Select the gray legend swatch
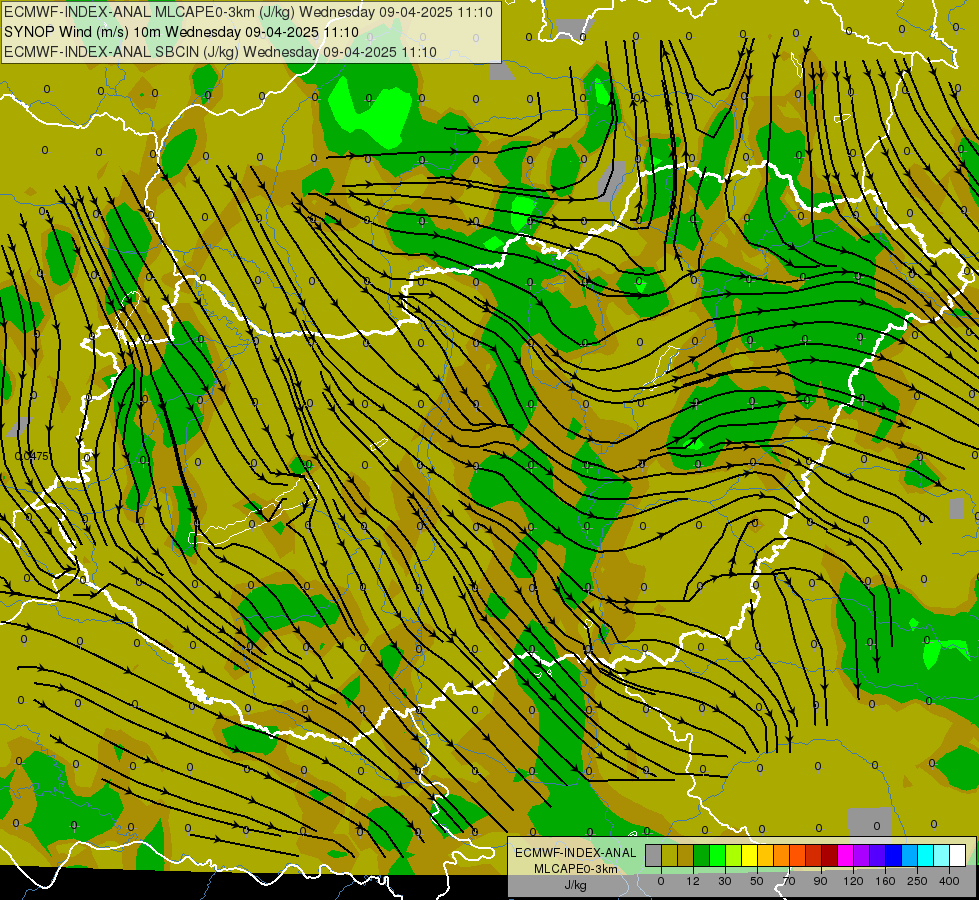Image resolution: width=979 pixels, height=900 pixels. click(x=654, y=855)
